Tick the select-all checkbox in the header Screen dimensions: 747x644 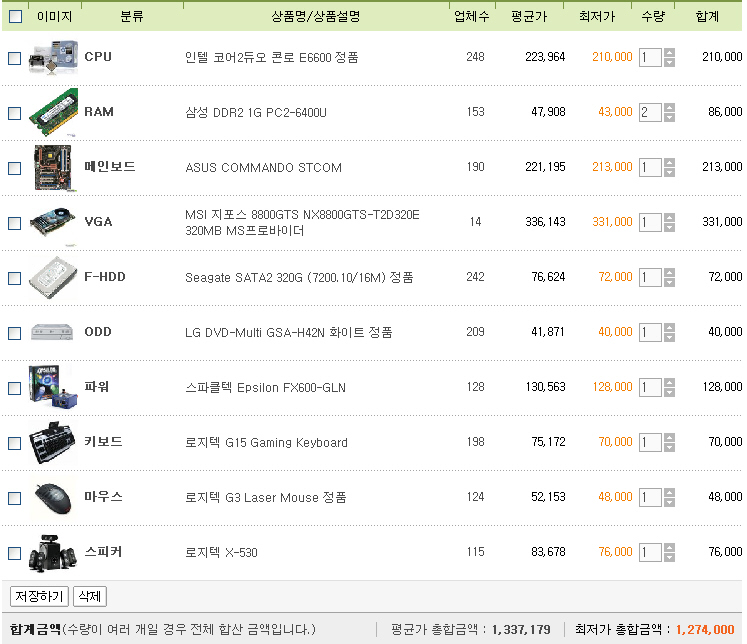pyautogui.click(x=15, y=17)
